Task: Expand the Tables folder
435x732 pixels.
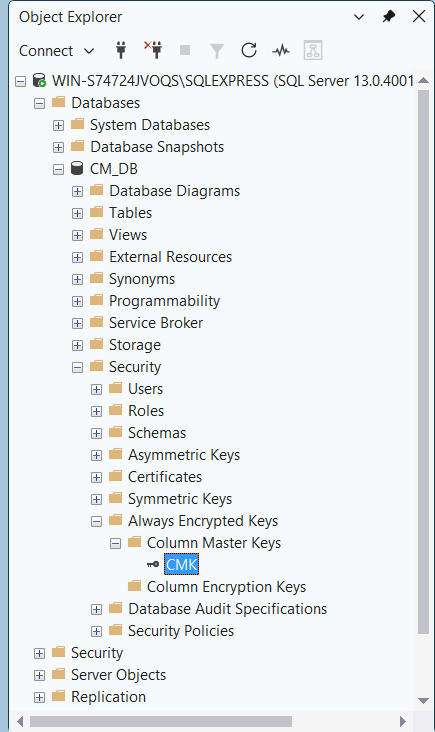Action: click(x=77, y=213)
